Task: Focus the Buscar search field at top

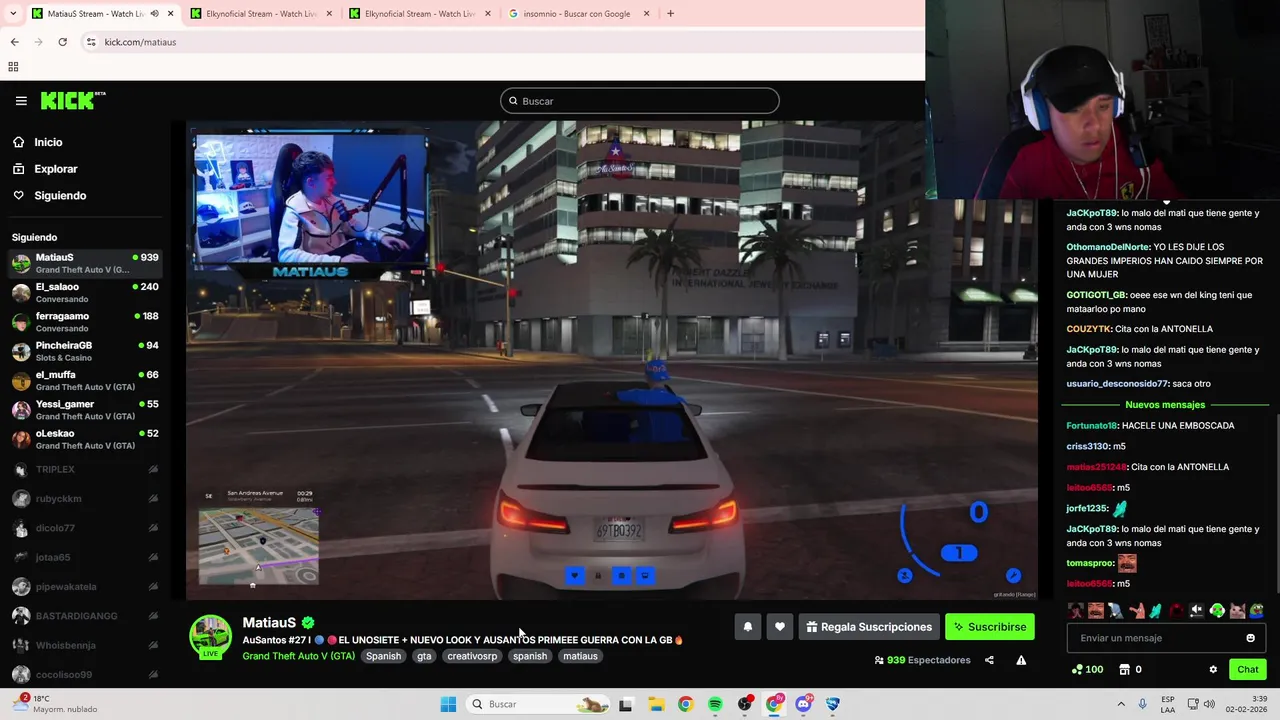Action: [640, 101]
